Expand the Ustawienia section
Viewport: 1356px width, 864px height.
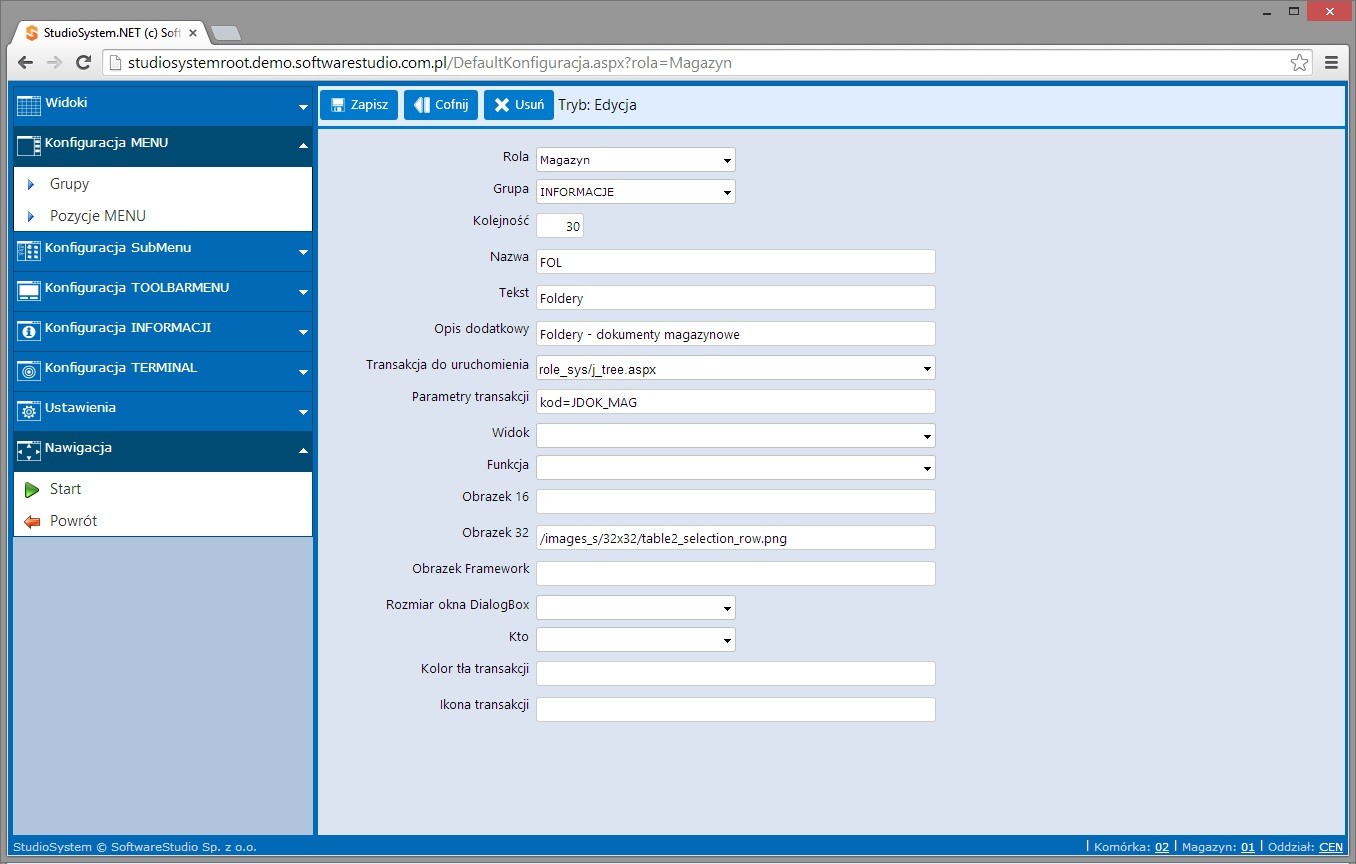pos(303,412)
